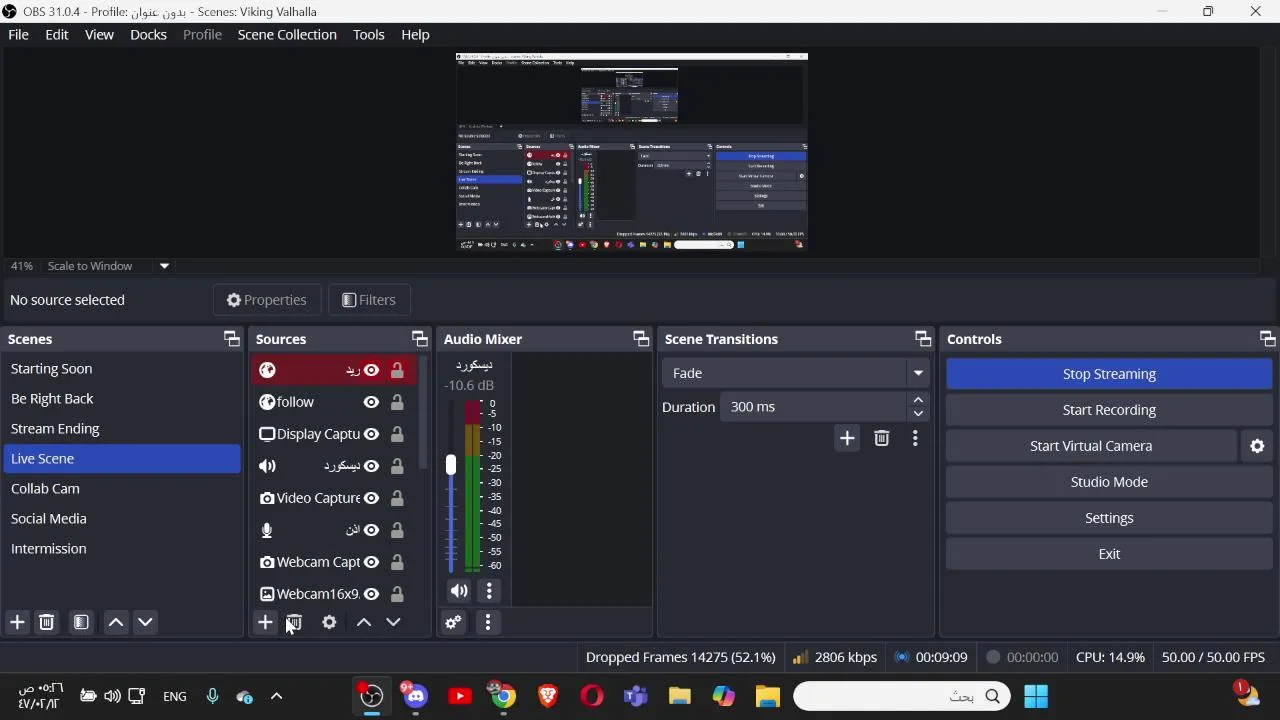This screenshot has width=1280, height=720.
Task: Add a new source with plus icon
Action: click(265, 622)
